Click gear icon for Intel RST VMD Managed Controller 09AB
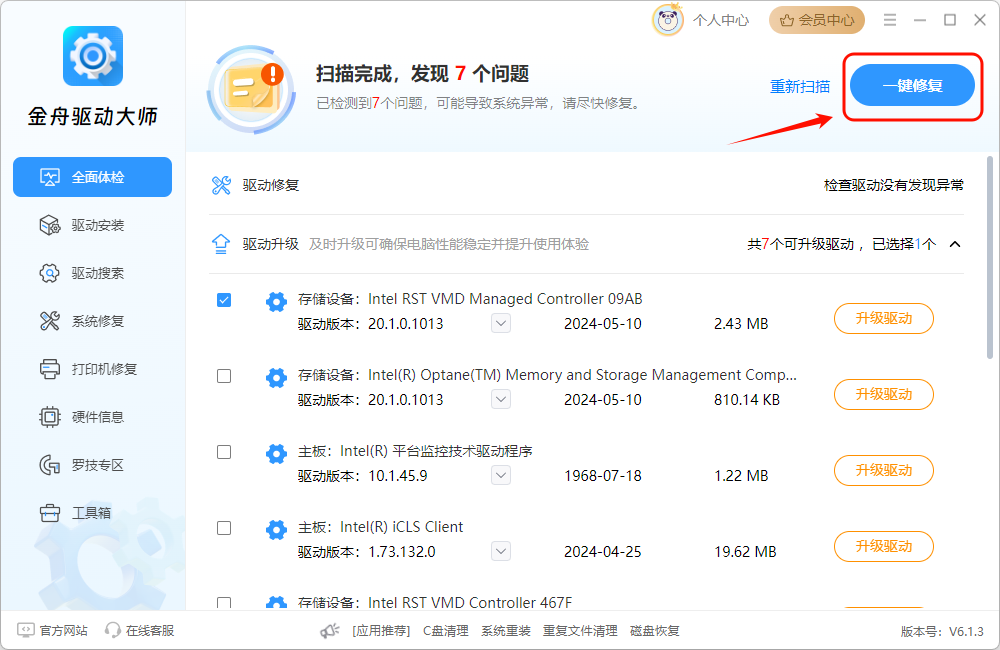 276,302
